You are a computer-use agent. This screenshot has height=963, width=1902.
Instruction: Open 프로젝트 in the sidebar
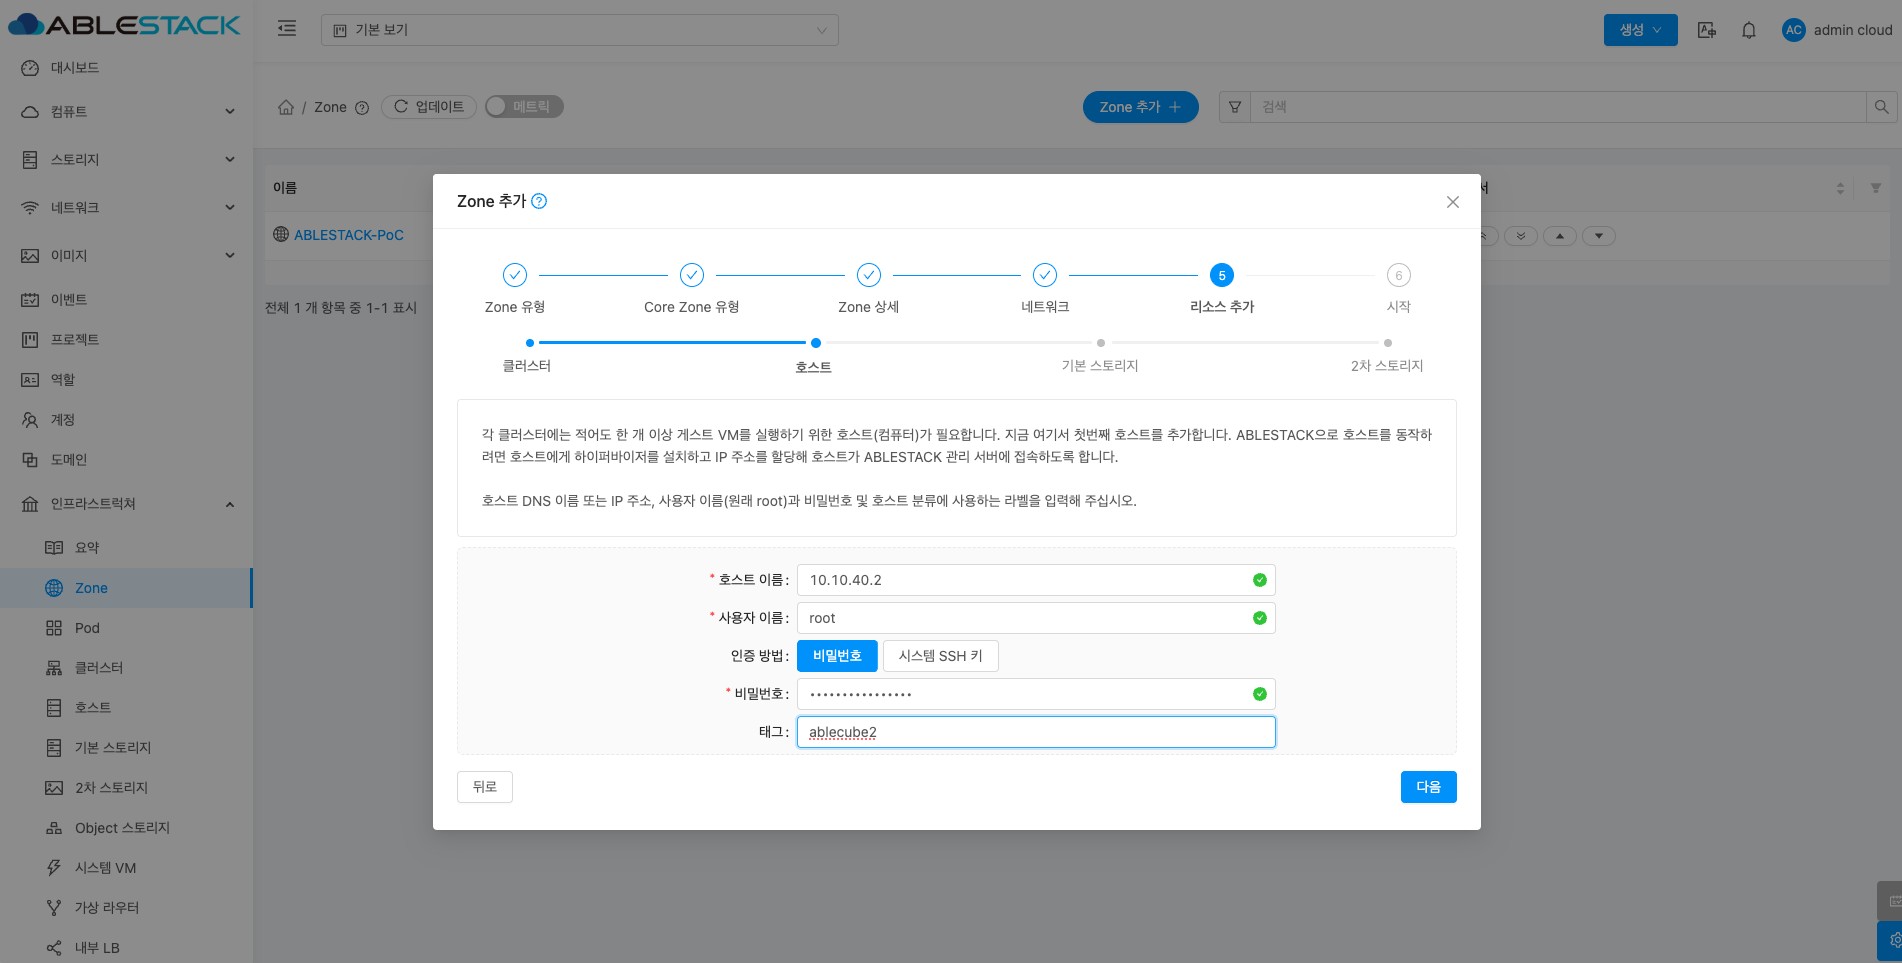(126, 340)
